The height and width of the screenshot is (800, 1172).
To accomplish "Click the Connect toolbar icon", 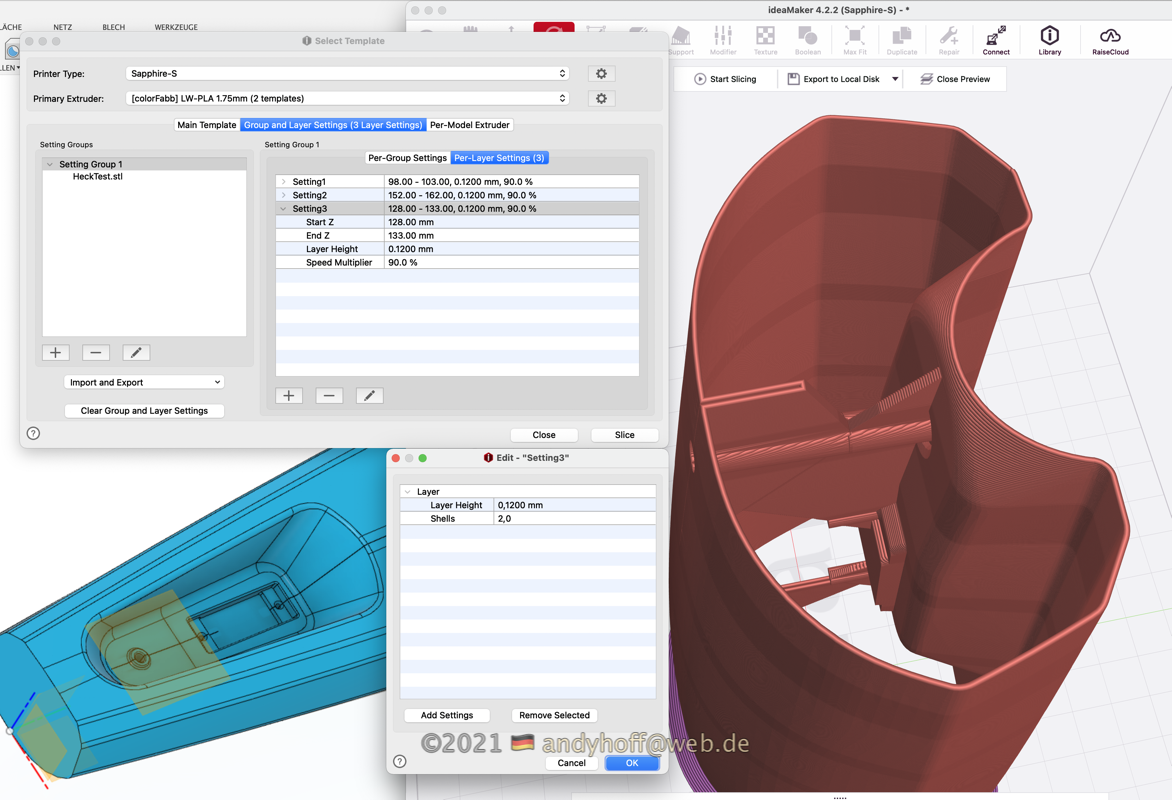I will pyautogui.click(x=995, y=40).
